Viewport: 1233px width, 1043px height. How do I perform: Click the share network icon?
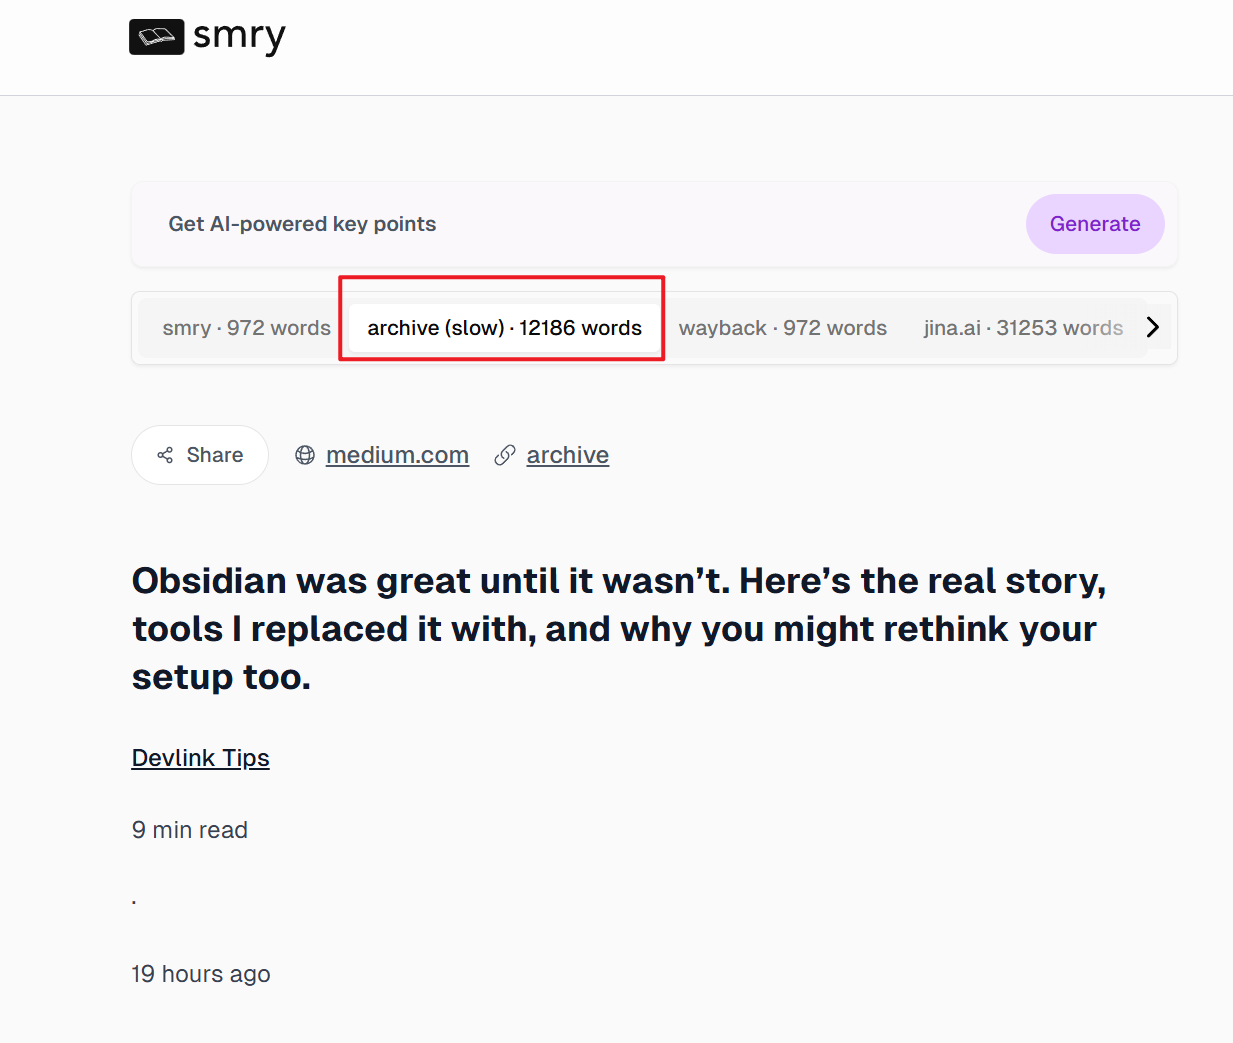tap(165, 455)
